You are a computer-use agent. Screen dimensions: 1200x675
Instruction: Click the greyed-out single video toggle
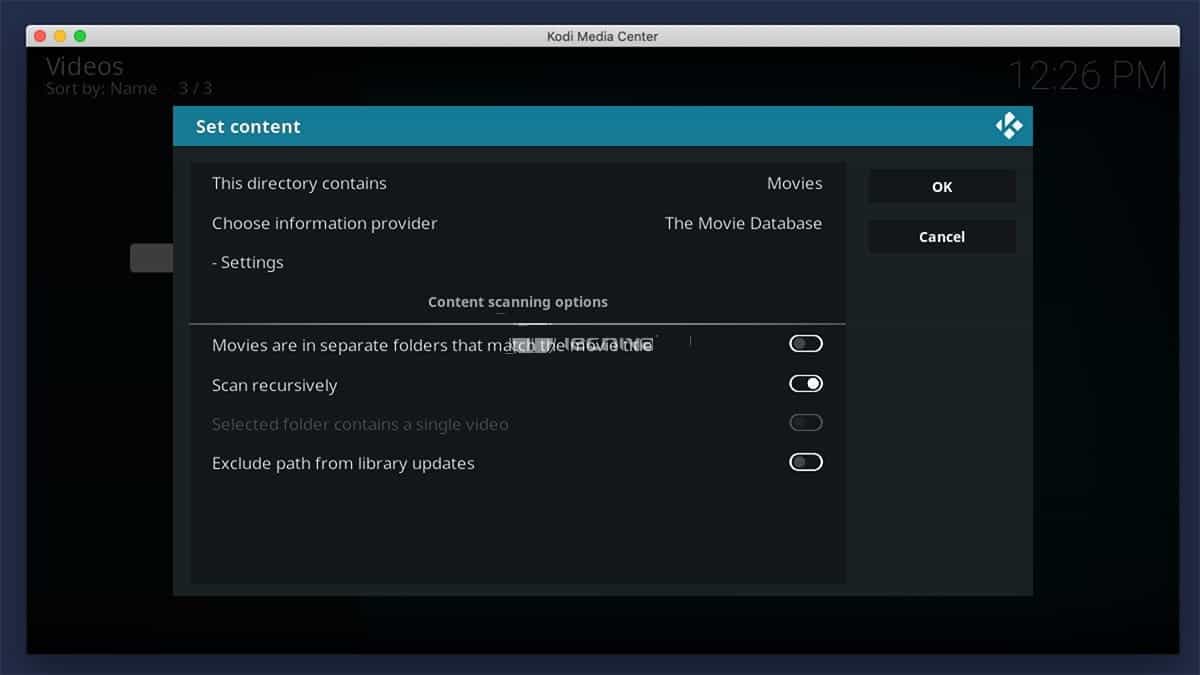[805, 423]
